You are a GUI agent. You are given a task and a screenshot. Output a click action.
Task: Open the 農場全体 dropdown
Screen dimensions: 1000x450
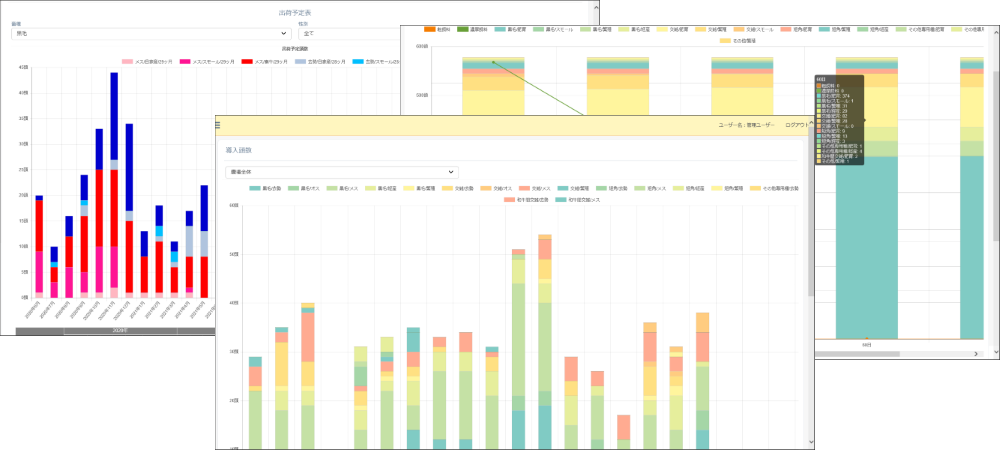[342, 172]
